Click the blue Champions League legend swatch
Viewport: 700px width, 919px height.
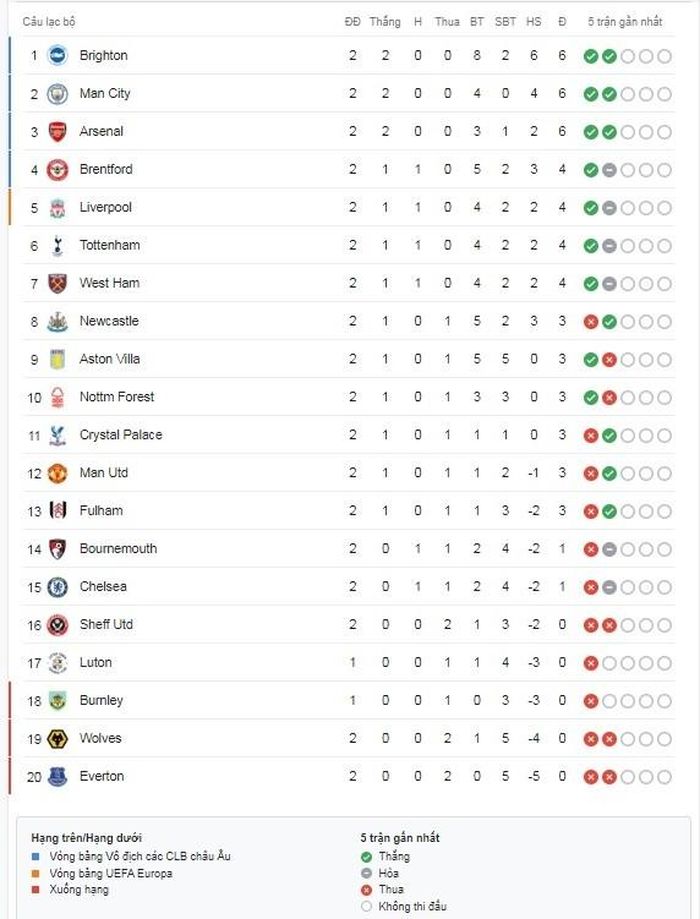[x=36, y=856]
